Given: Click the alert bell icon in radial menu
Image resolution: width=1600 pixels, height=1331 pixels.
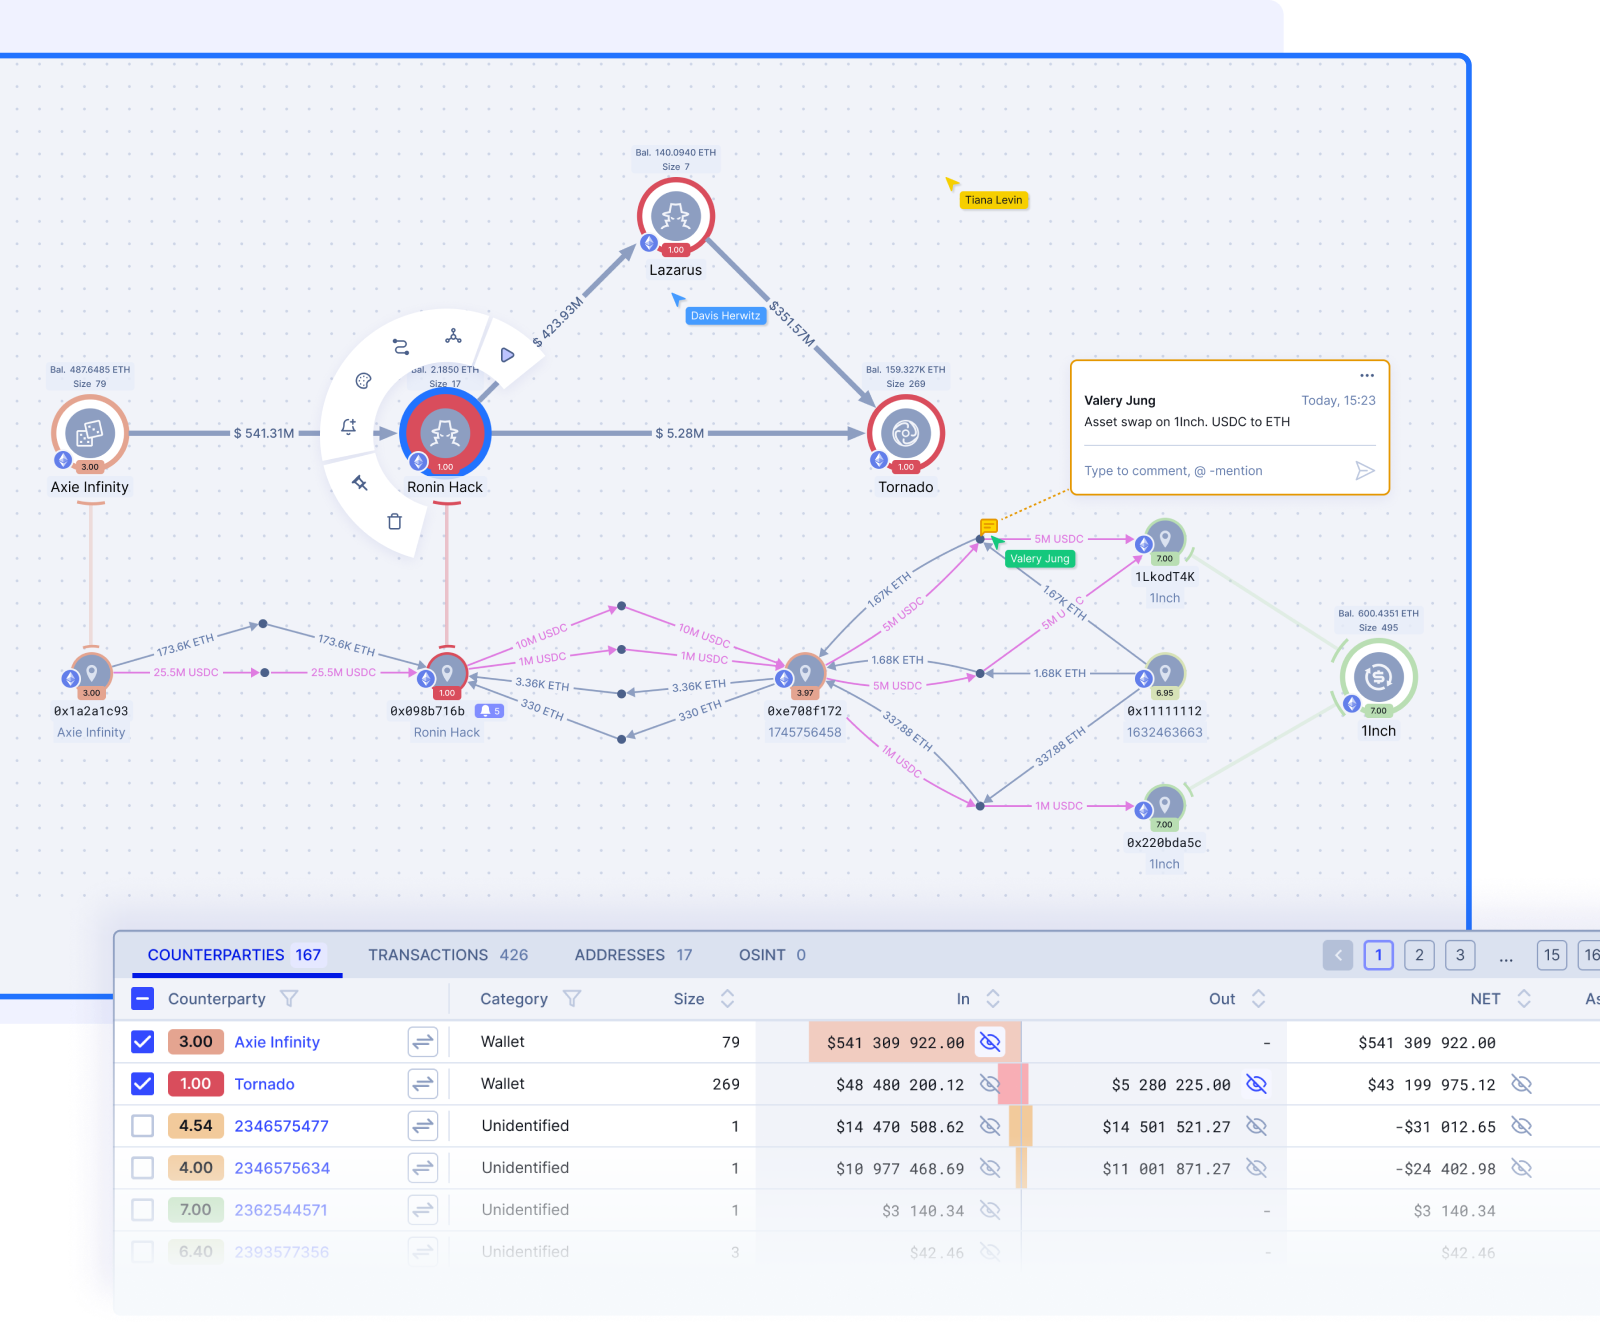Looking at the screenshot, I should tap(348, 427).
